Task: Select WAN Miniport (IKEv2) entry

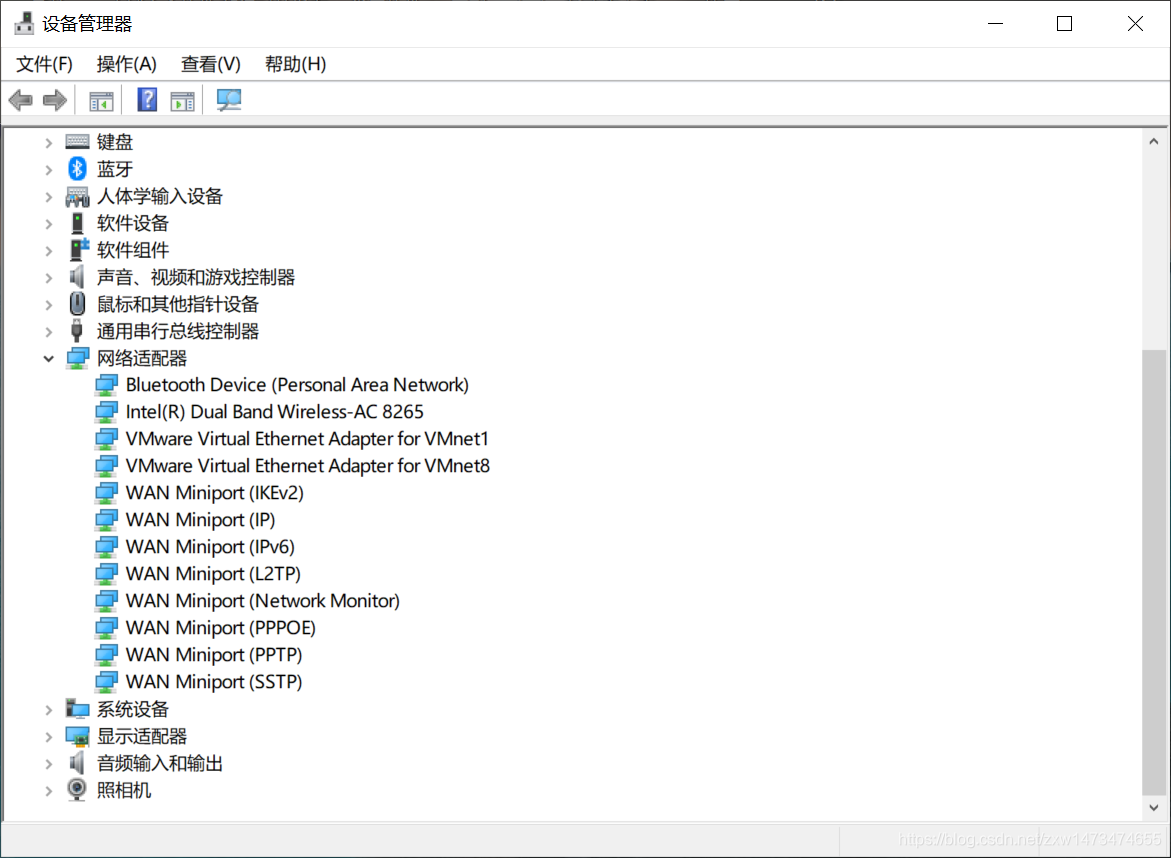Action: 214,493
